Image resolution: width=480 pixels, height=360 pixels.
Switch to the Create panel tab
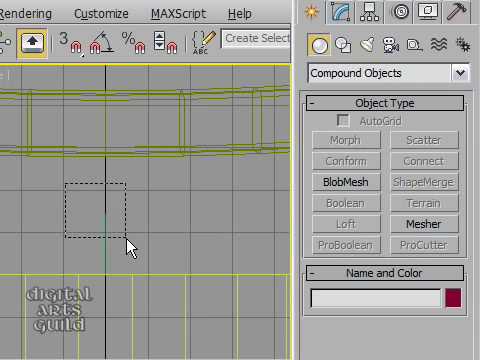pyautogui.click(x=312, y=12)
